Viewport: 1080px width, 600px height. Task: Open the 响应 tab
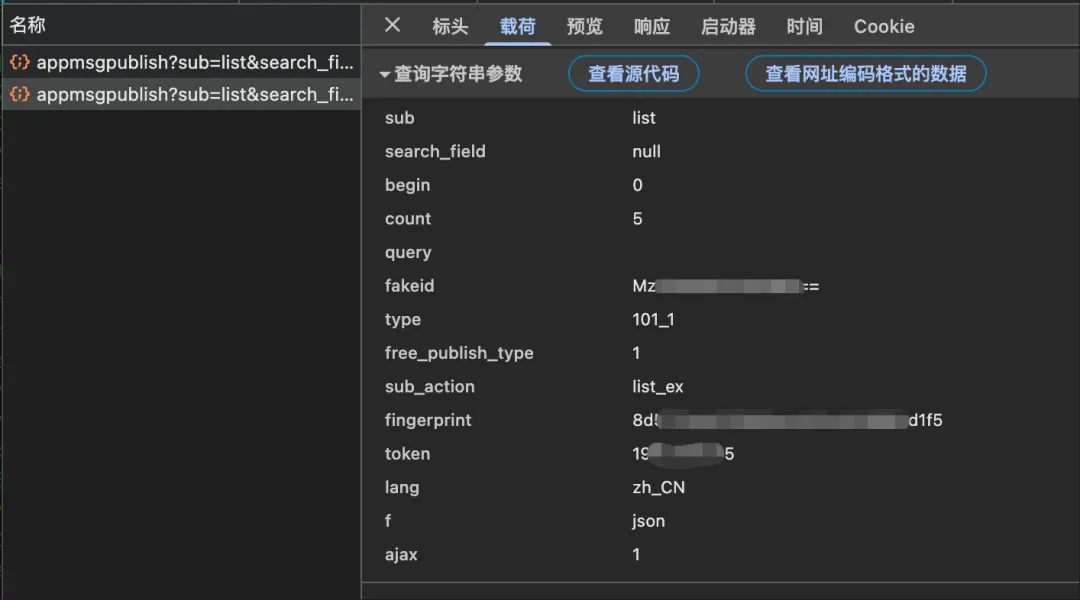coord(652,27)
